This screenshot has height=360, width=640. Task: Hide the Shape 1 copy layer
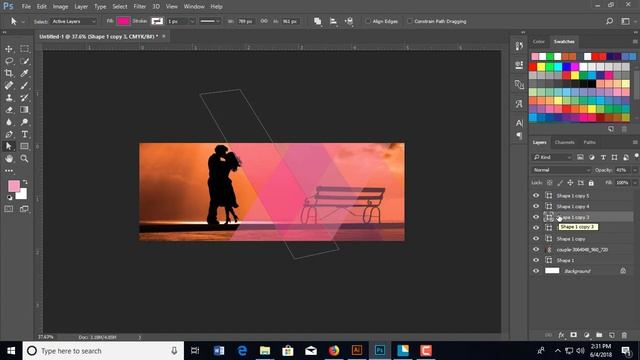coord(536,239)
